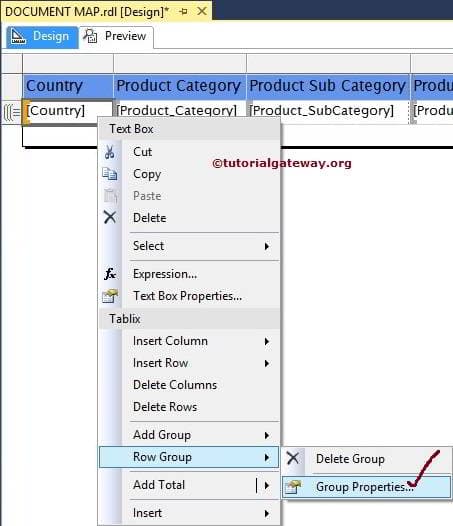Open the Insert entry at menu bottom

tap(189, 513)
